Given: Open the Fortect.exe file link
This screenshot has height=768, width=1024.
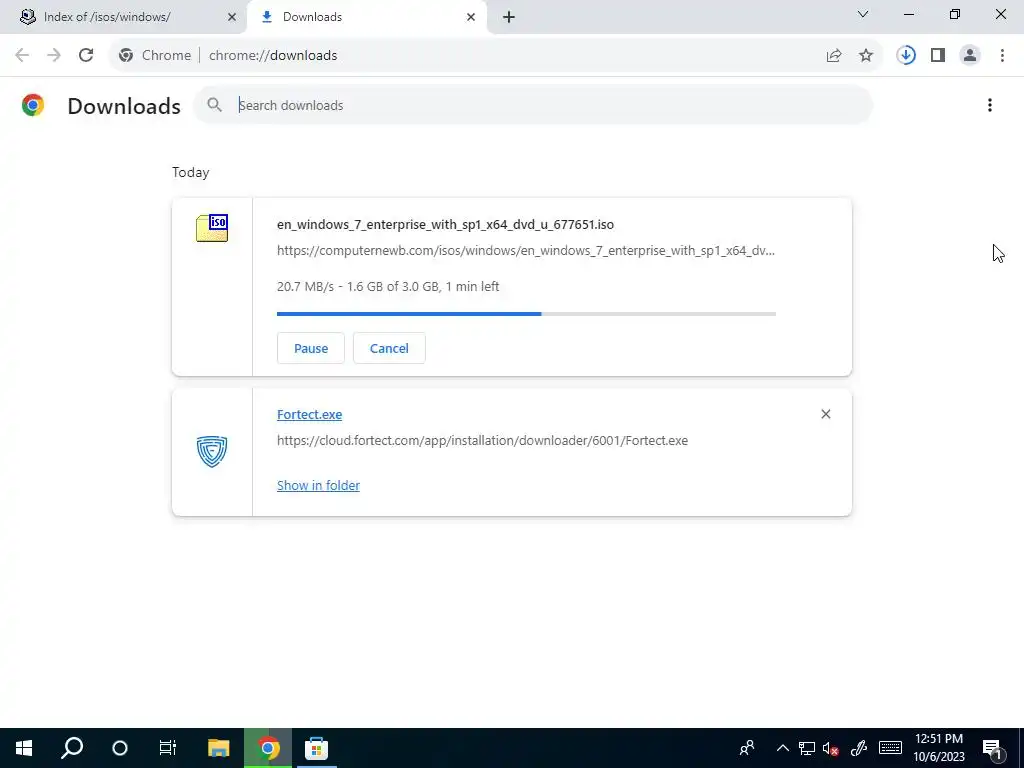Looking at the screenshot, I should (x=310, y=415).
